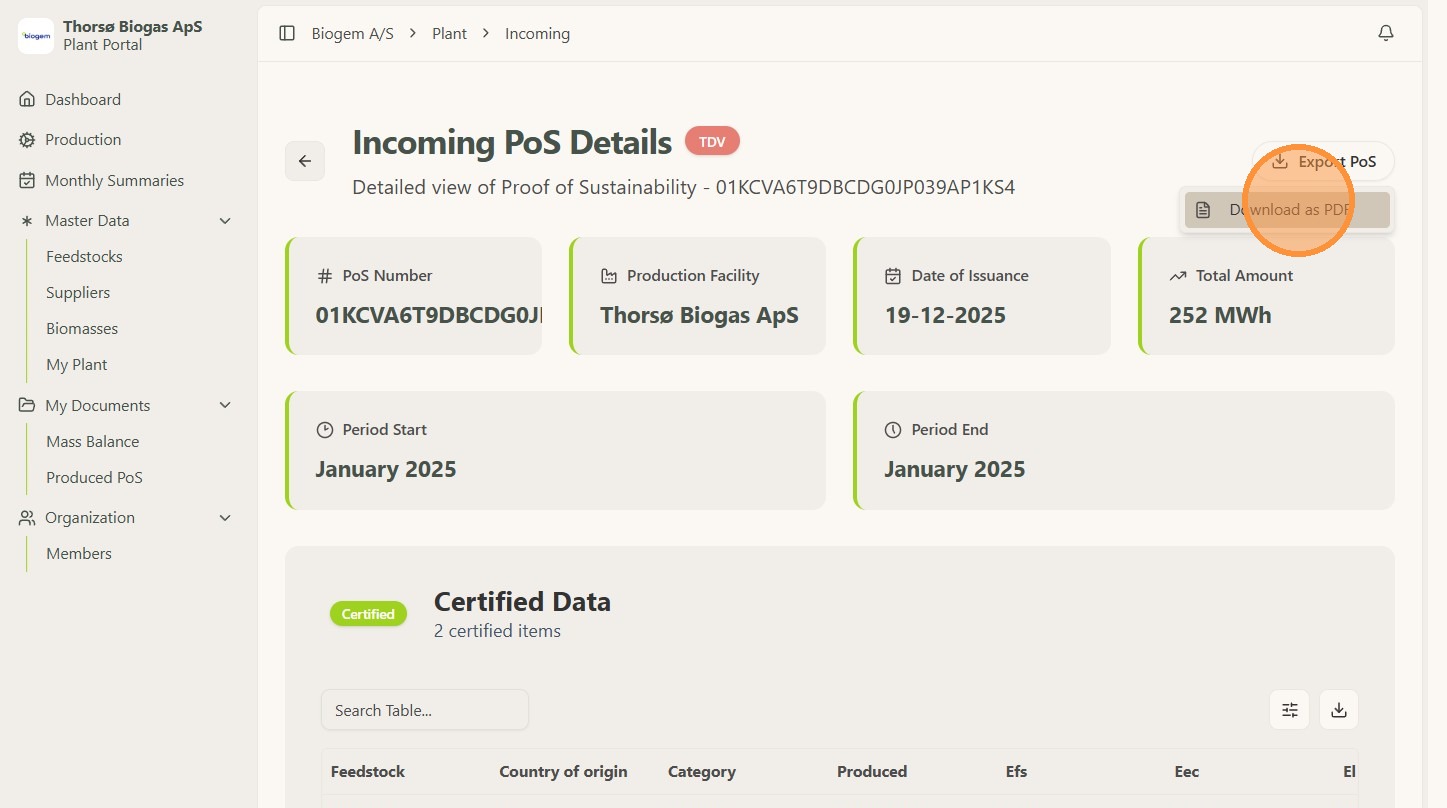Sort by Country of origin column
1447x808 pixels.
tap(563, 772)
